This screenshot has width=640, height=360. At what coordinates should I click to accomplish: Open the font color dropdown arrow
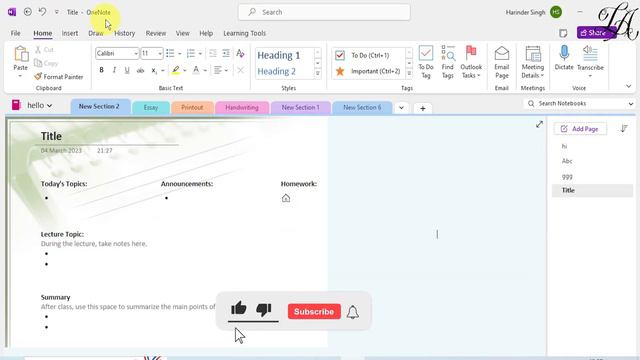point(205,71)
